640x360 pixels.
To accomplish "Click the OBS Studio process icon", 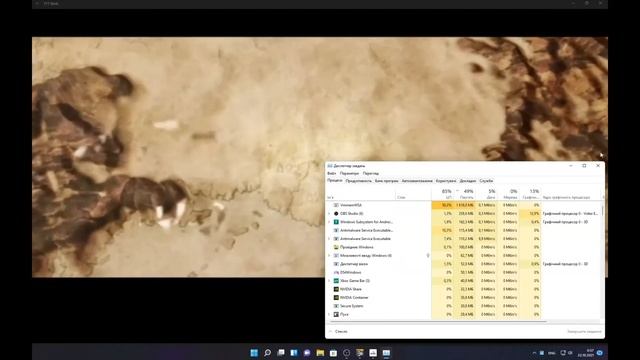I will click(x=336, y=213).
